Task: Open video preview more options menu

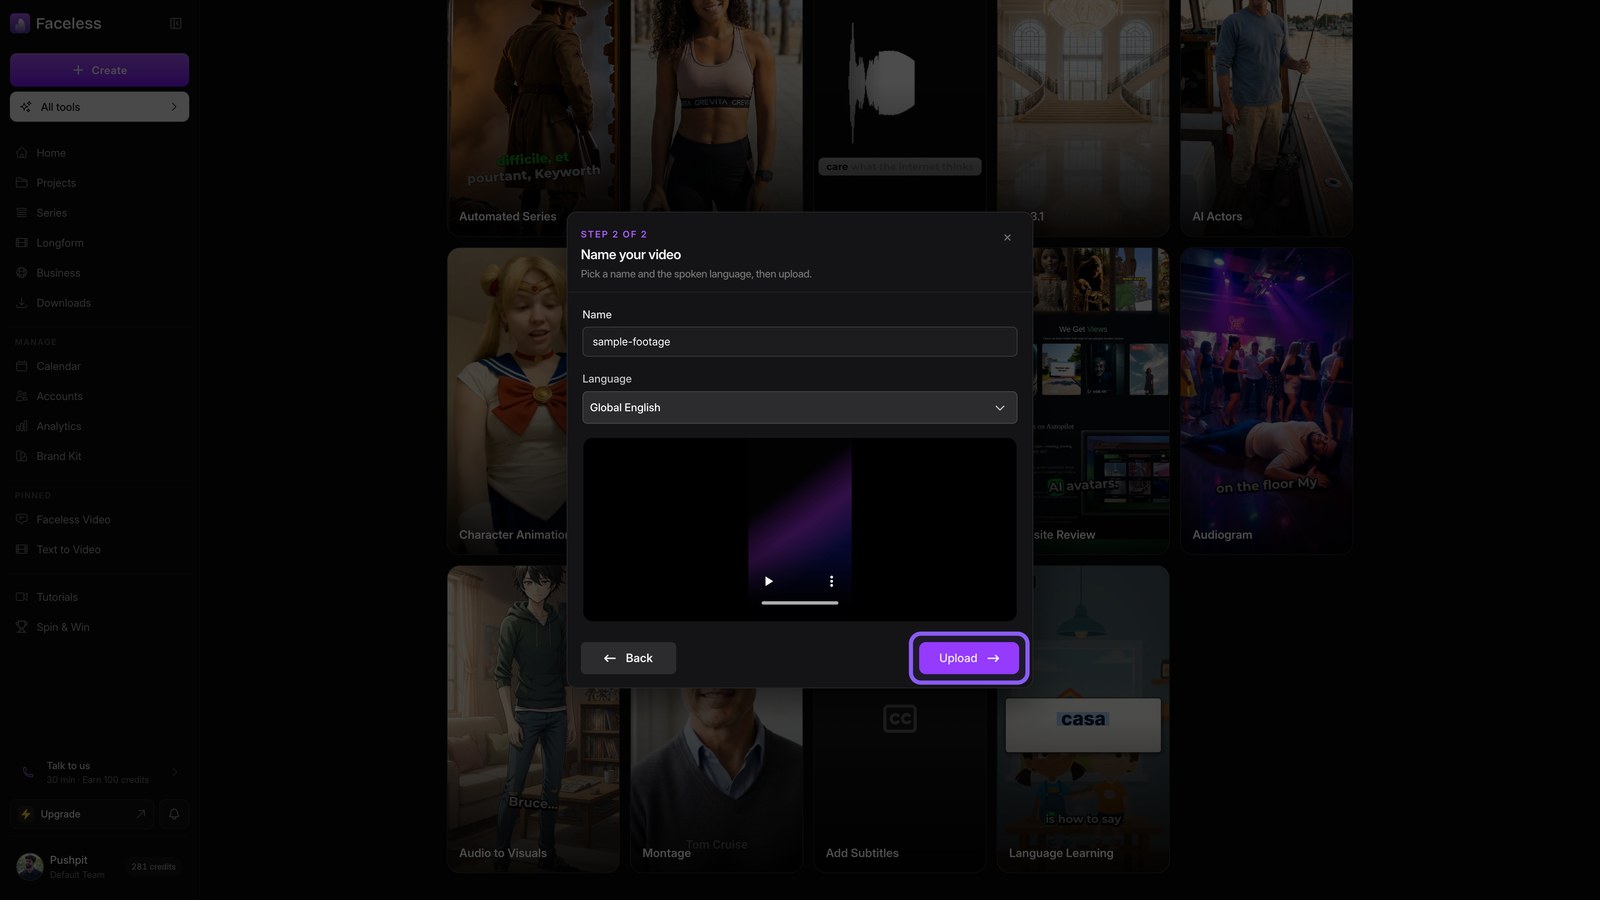Action: pos(831,581)
